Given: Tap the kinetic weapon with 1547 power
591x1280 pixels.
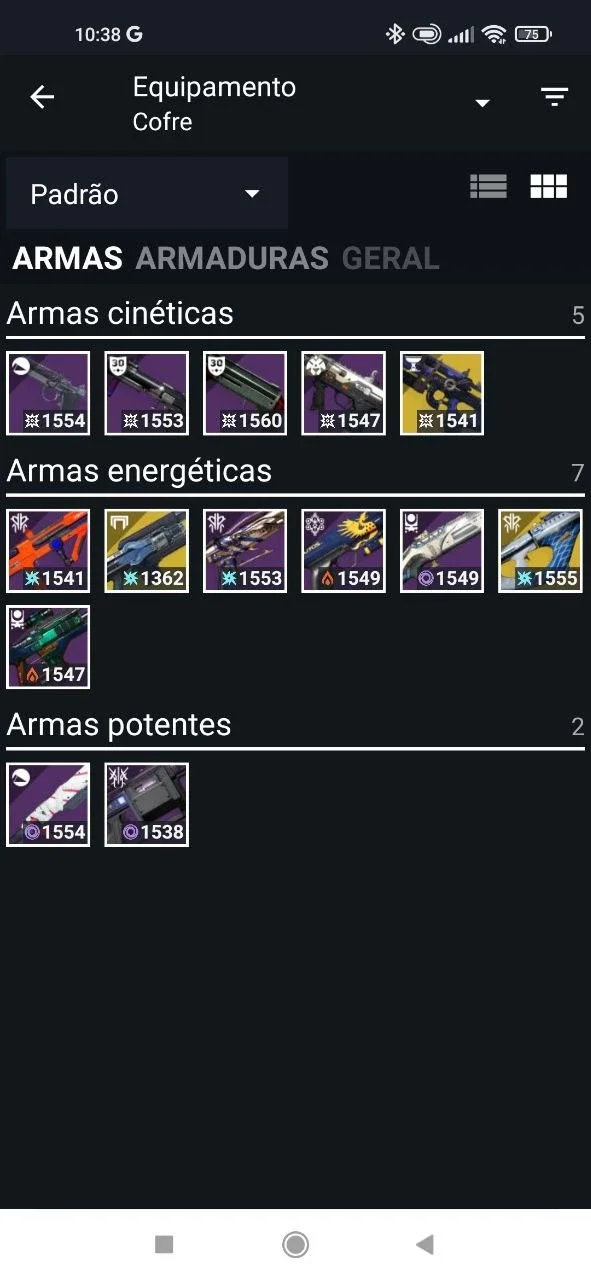Looking at the screenshot, I should tap(344, 393).
